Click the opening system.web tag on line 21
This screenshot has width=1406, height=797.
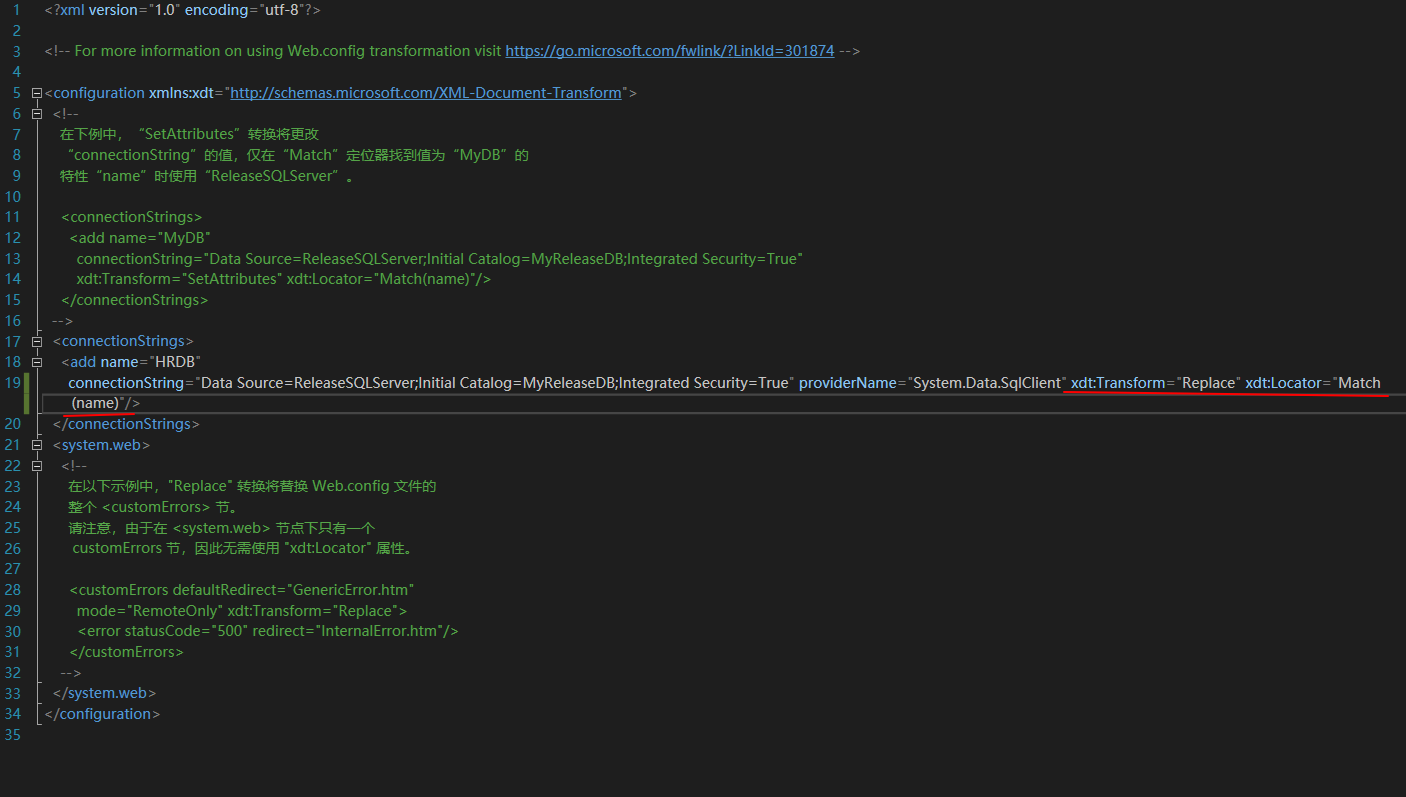(102, 445)
